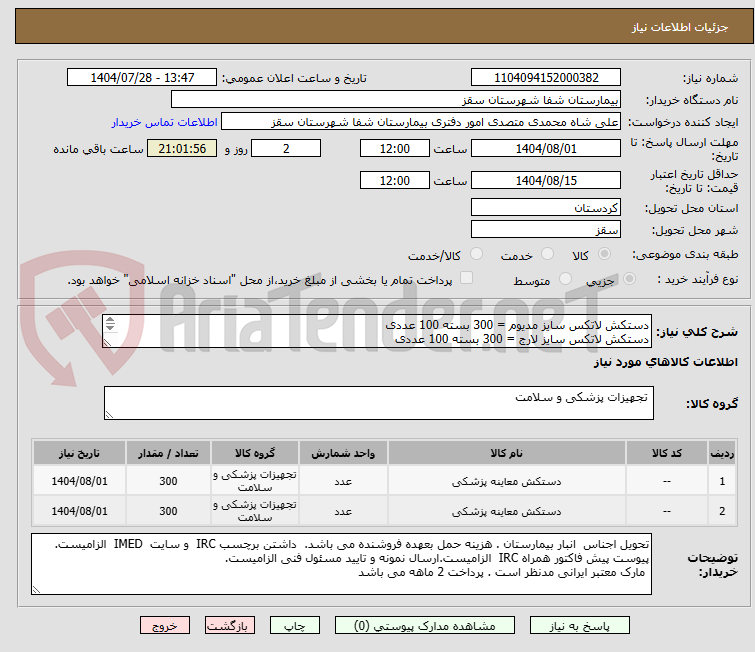
Task: Click quantity 300 in row 1
Action: tap(168, 481)
